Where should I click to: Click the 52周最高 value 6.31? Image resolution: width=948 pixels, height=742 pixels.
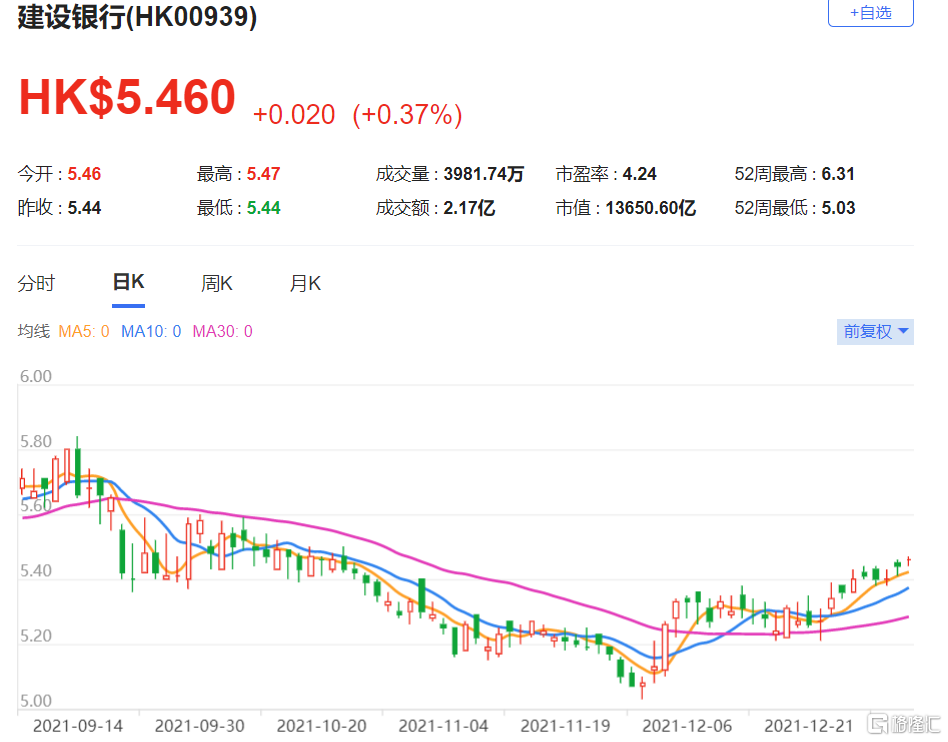838,174
